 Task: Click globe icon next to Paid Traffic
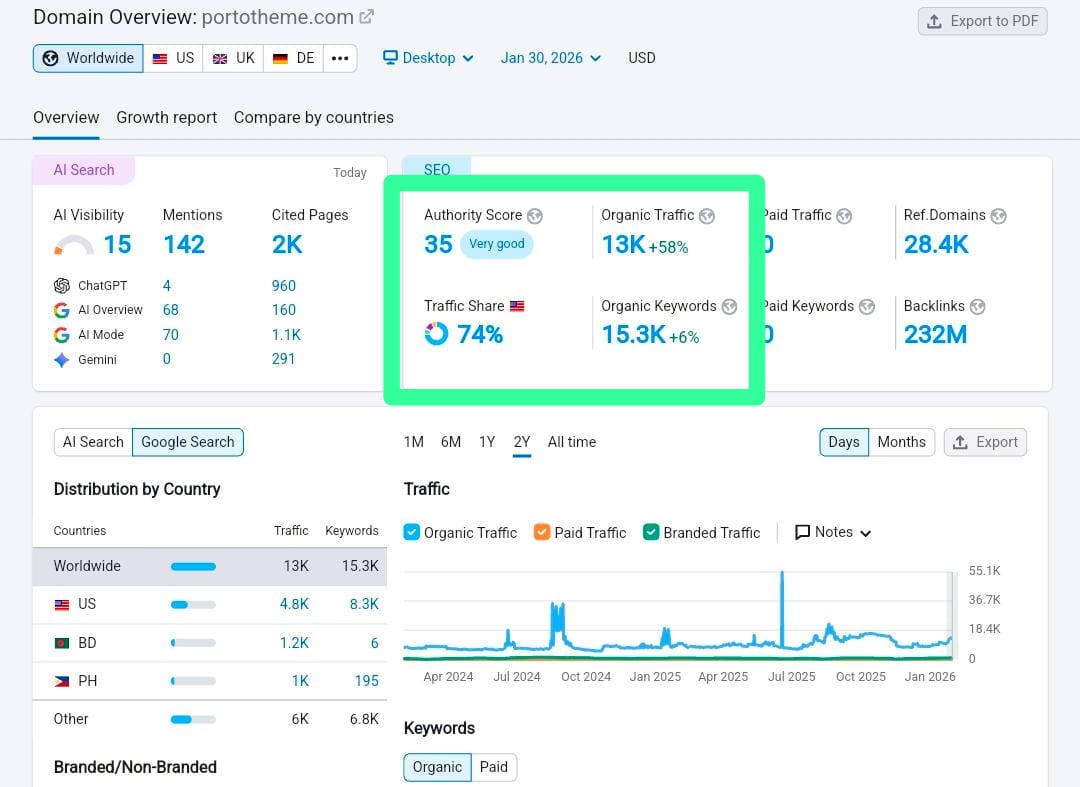point(844,216)
